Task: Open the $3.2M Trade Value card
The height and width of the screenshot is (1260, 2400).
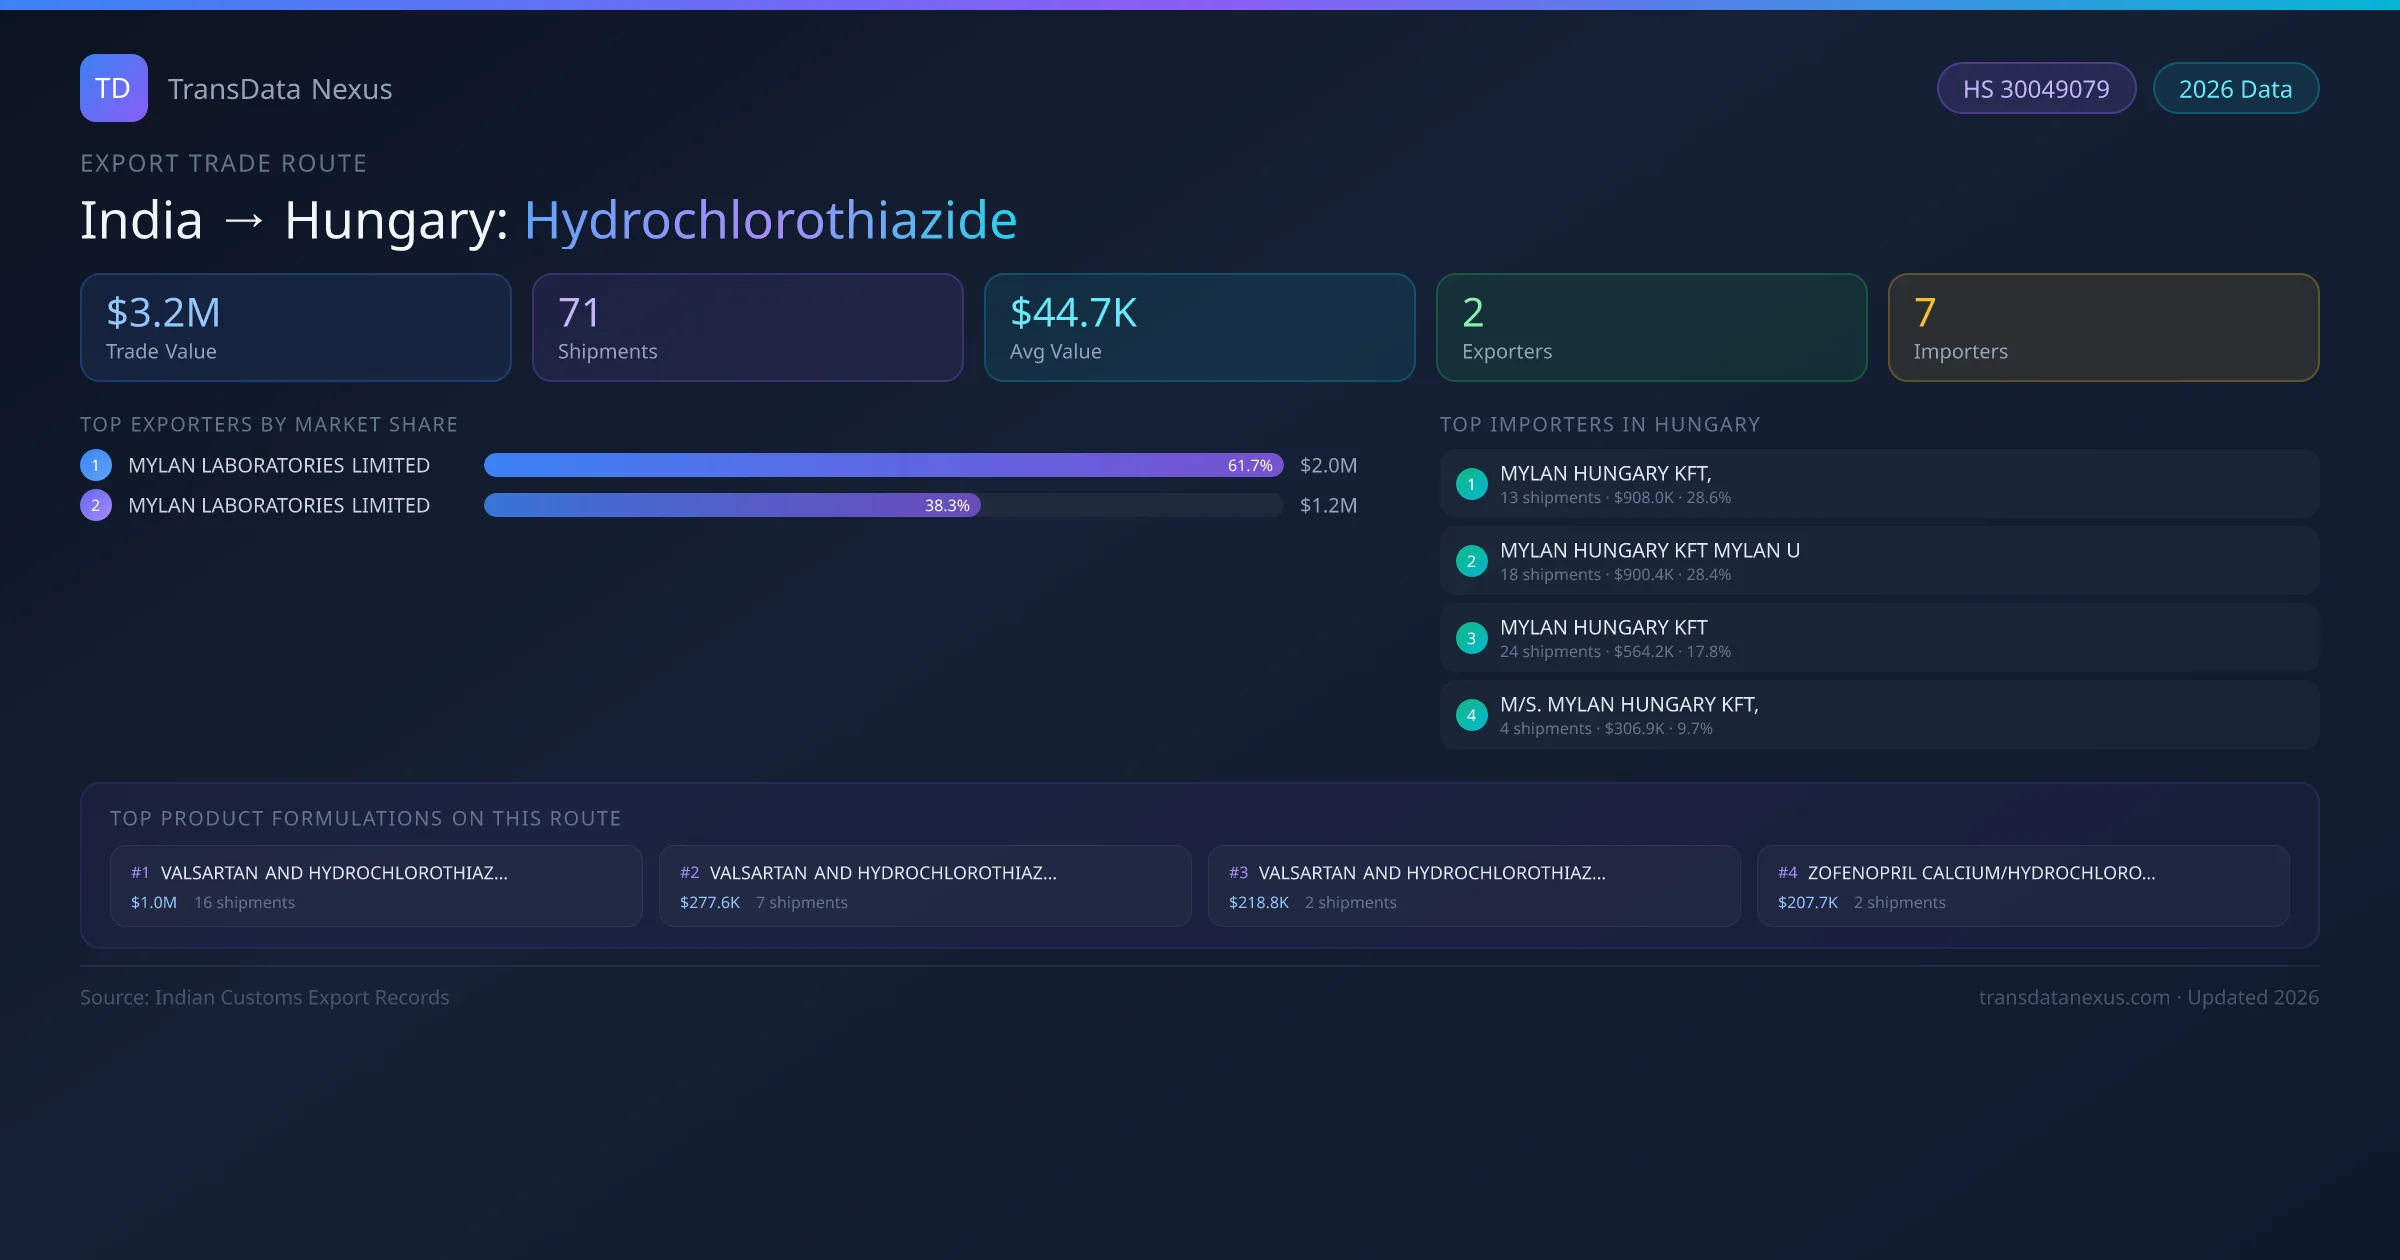Action: (x=295, y=327)
